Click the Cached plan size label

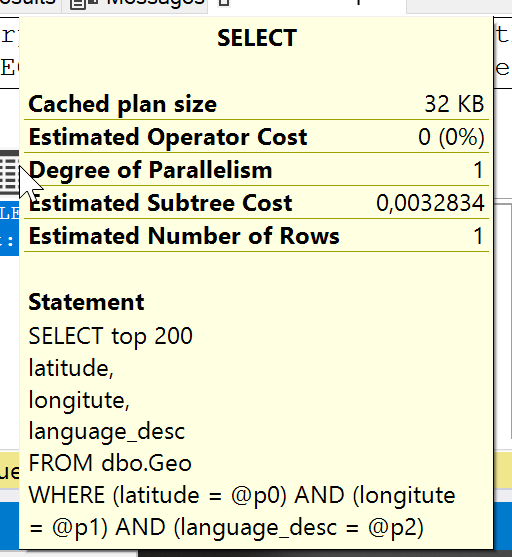(123, 104)
